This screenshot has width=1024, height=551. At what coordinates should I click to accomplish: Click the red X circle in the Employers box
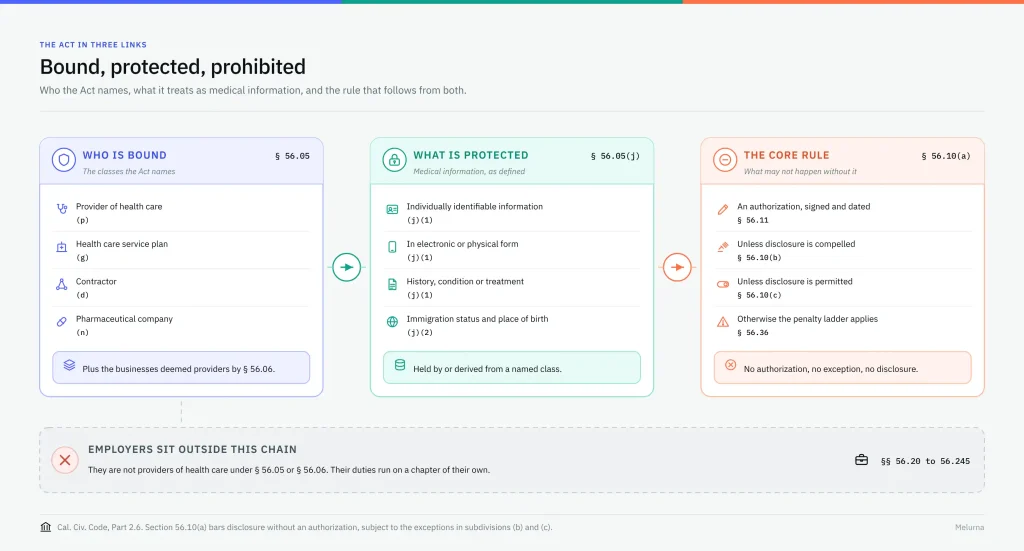click(65, 460)
